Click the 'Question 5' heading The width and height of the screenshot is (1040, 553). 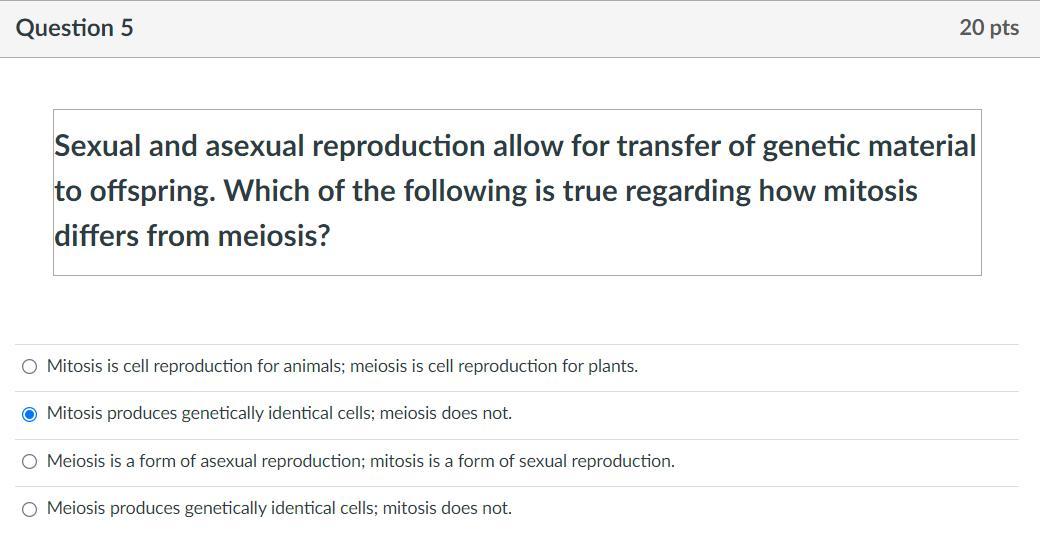pyautogui.click(x=74, y=28)
